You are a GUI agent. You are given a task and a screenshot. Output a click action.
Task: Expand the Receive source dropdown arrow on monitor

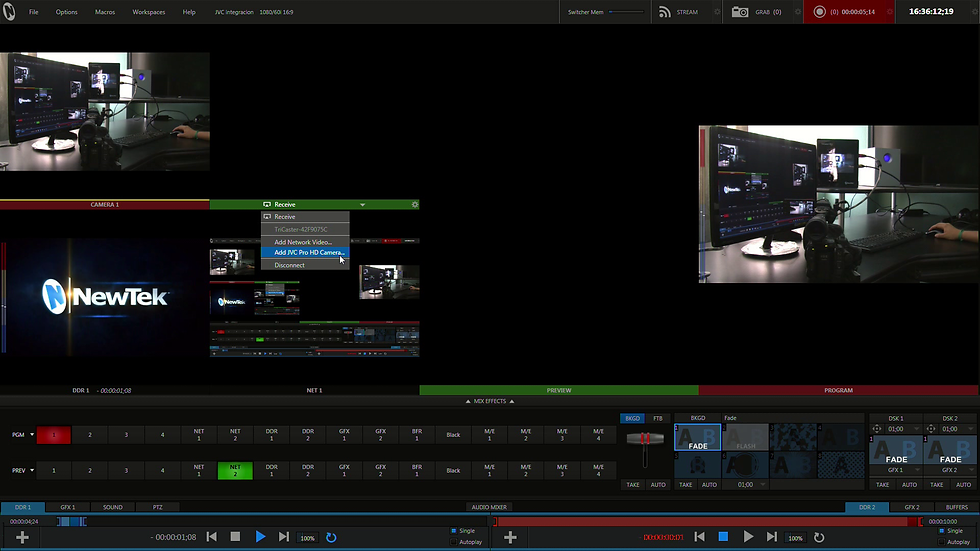click(x=362, y=204)
